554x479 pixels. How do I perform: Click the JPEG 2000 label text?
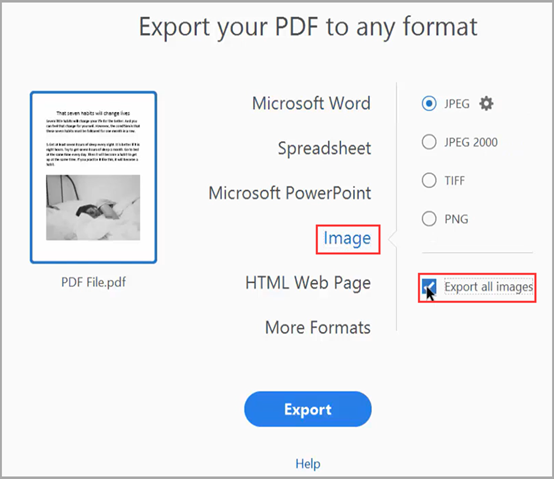pos(471,142)
